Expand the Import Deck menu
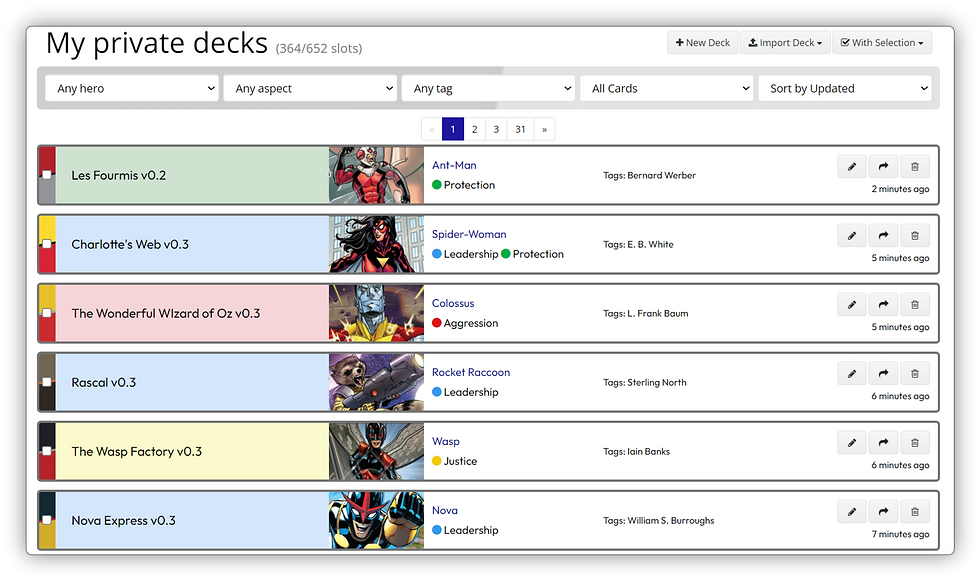The height and width of the screenshot is (581, 980). click(785, 42)
